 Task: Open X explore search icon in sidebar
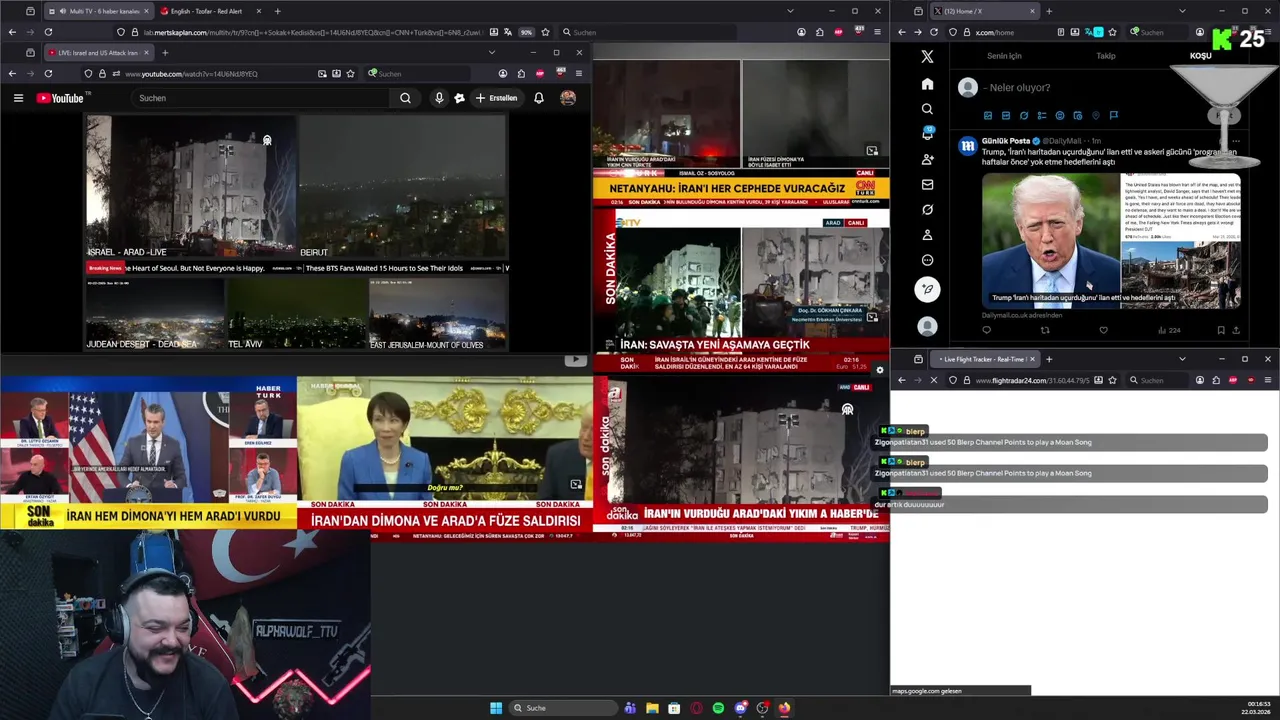pyautogui.click(x=927, y=109)
